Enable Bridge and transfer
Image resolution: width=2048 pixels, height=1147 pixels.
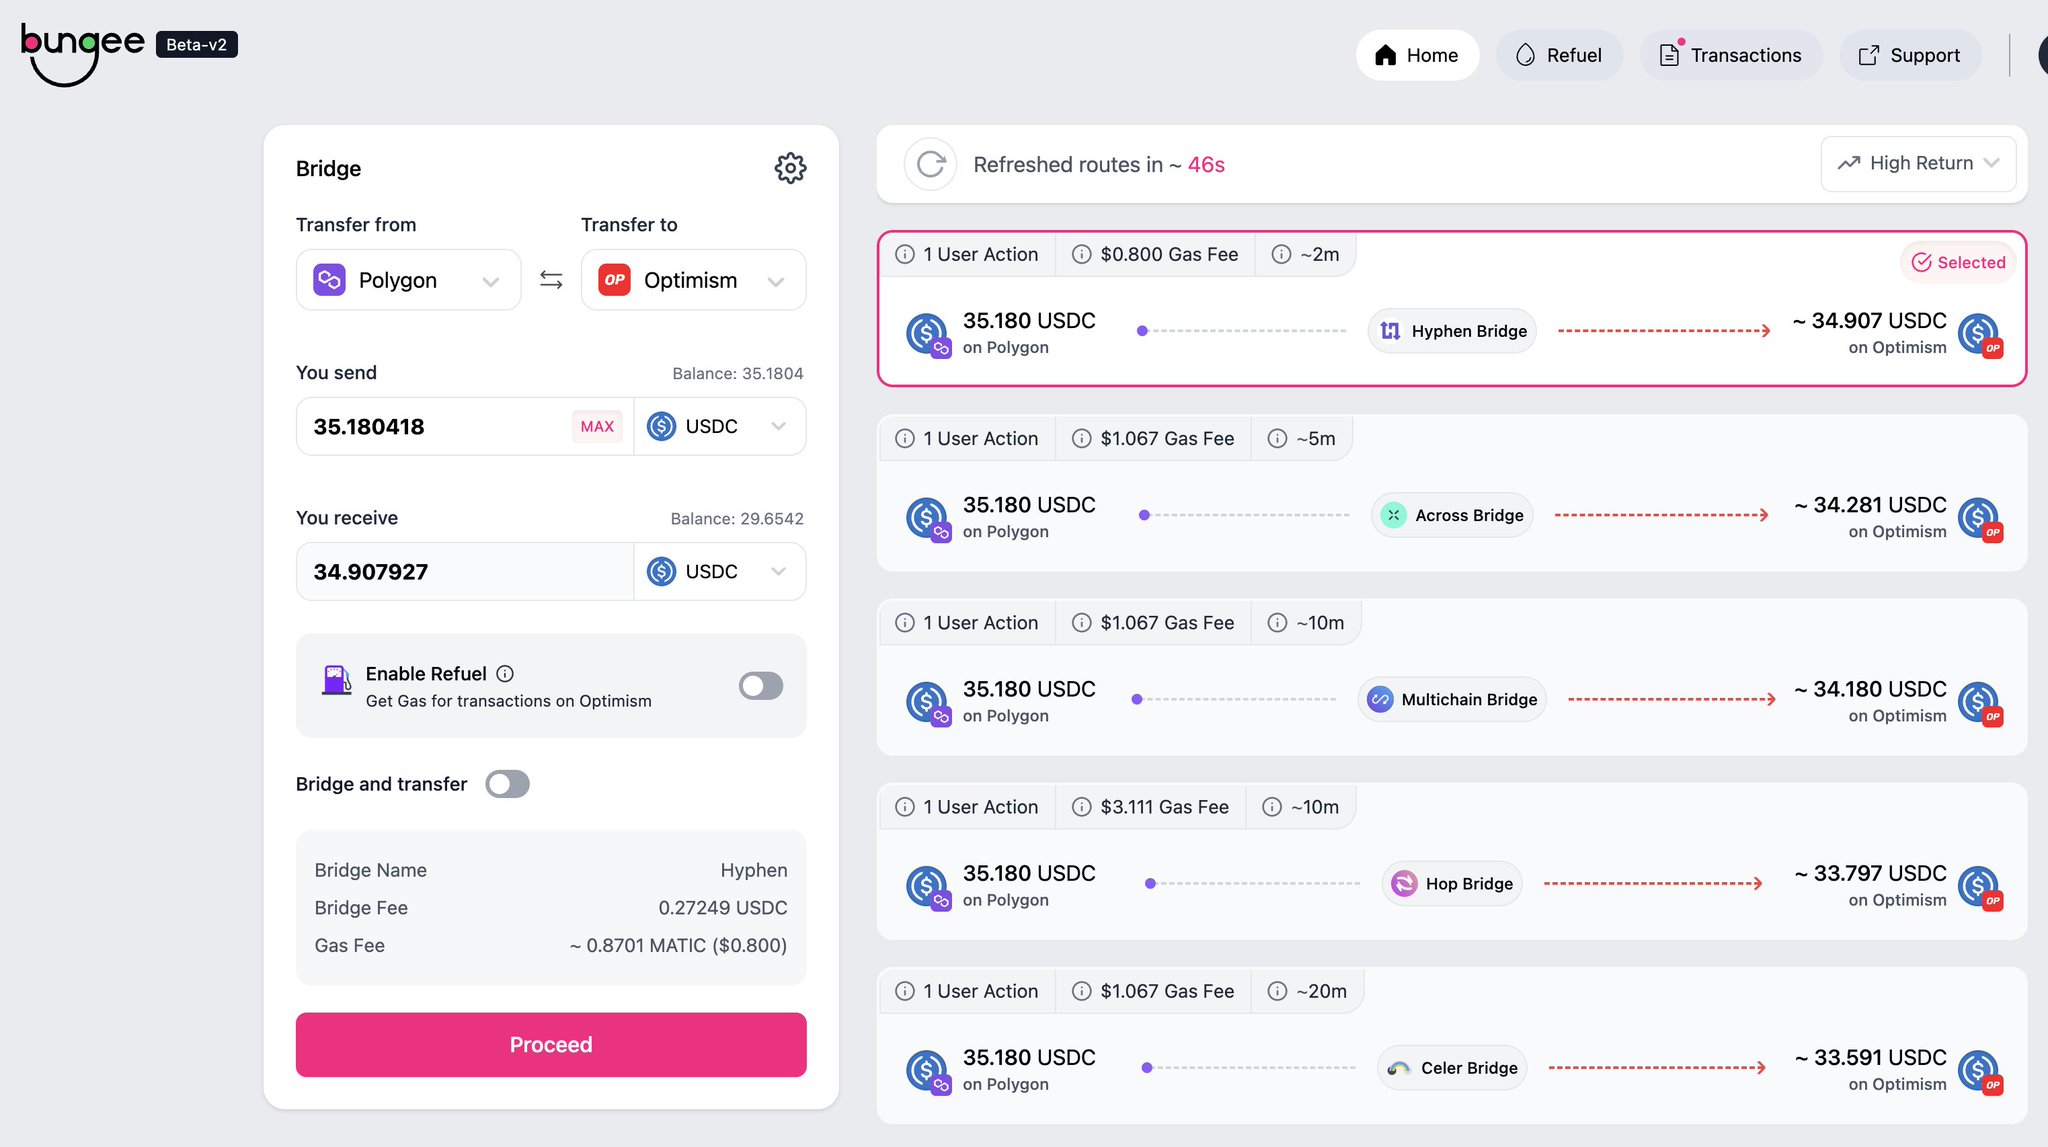(x=508, y=784)
